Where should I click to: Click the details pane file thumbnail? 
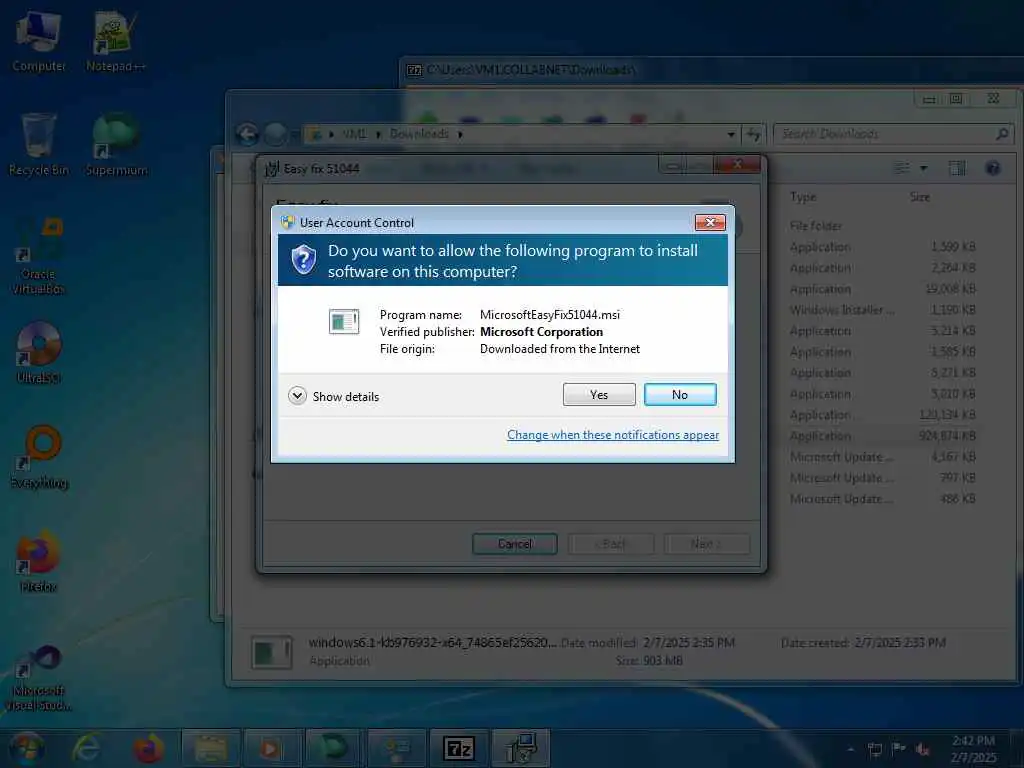point(272,652)
